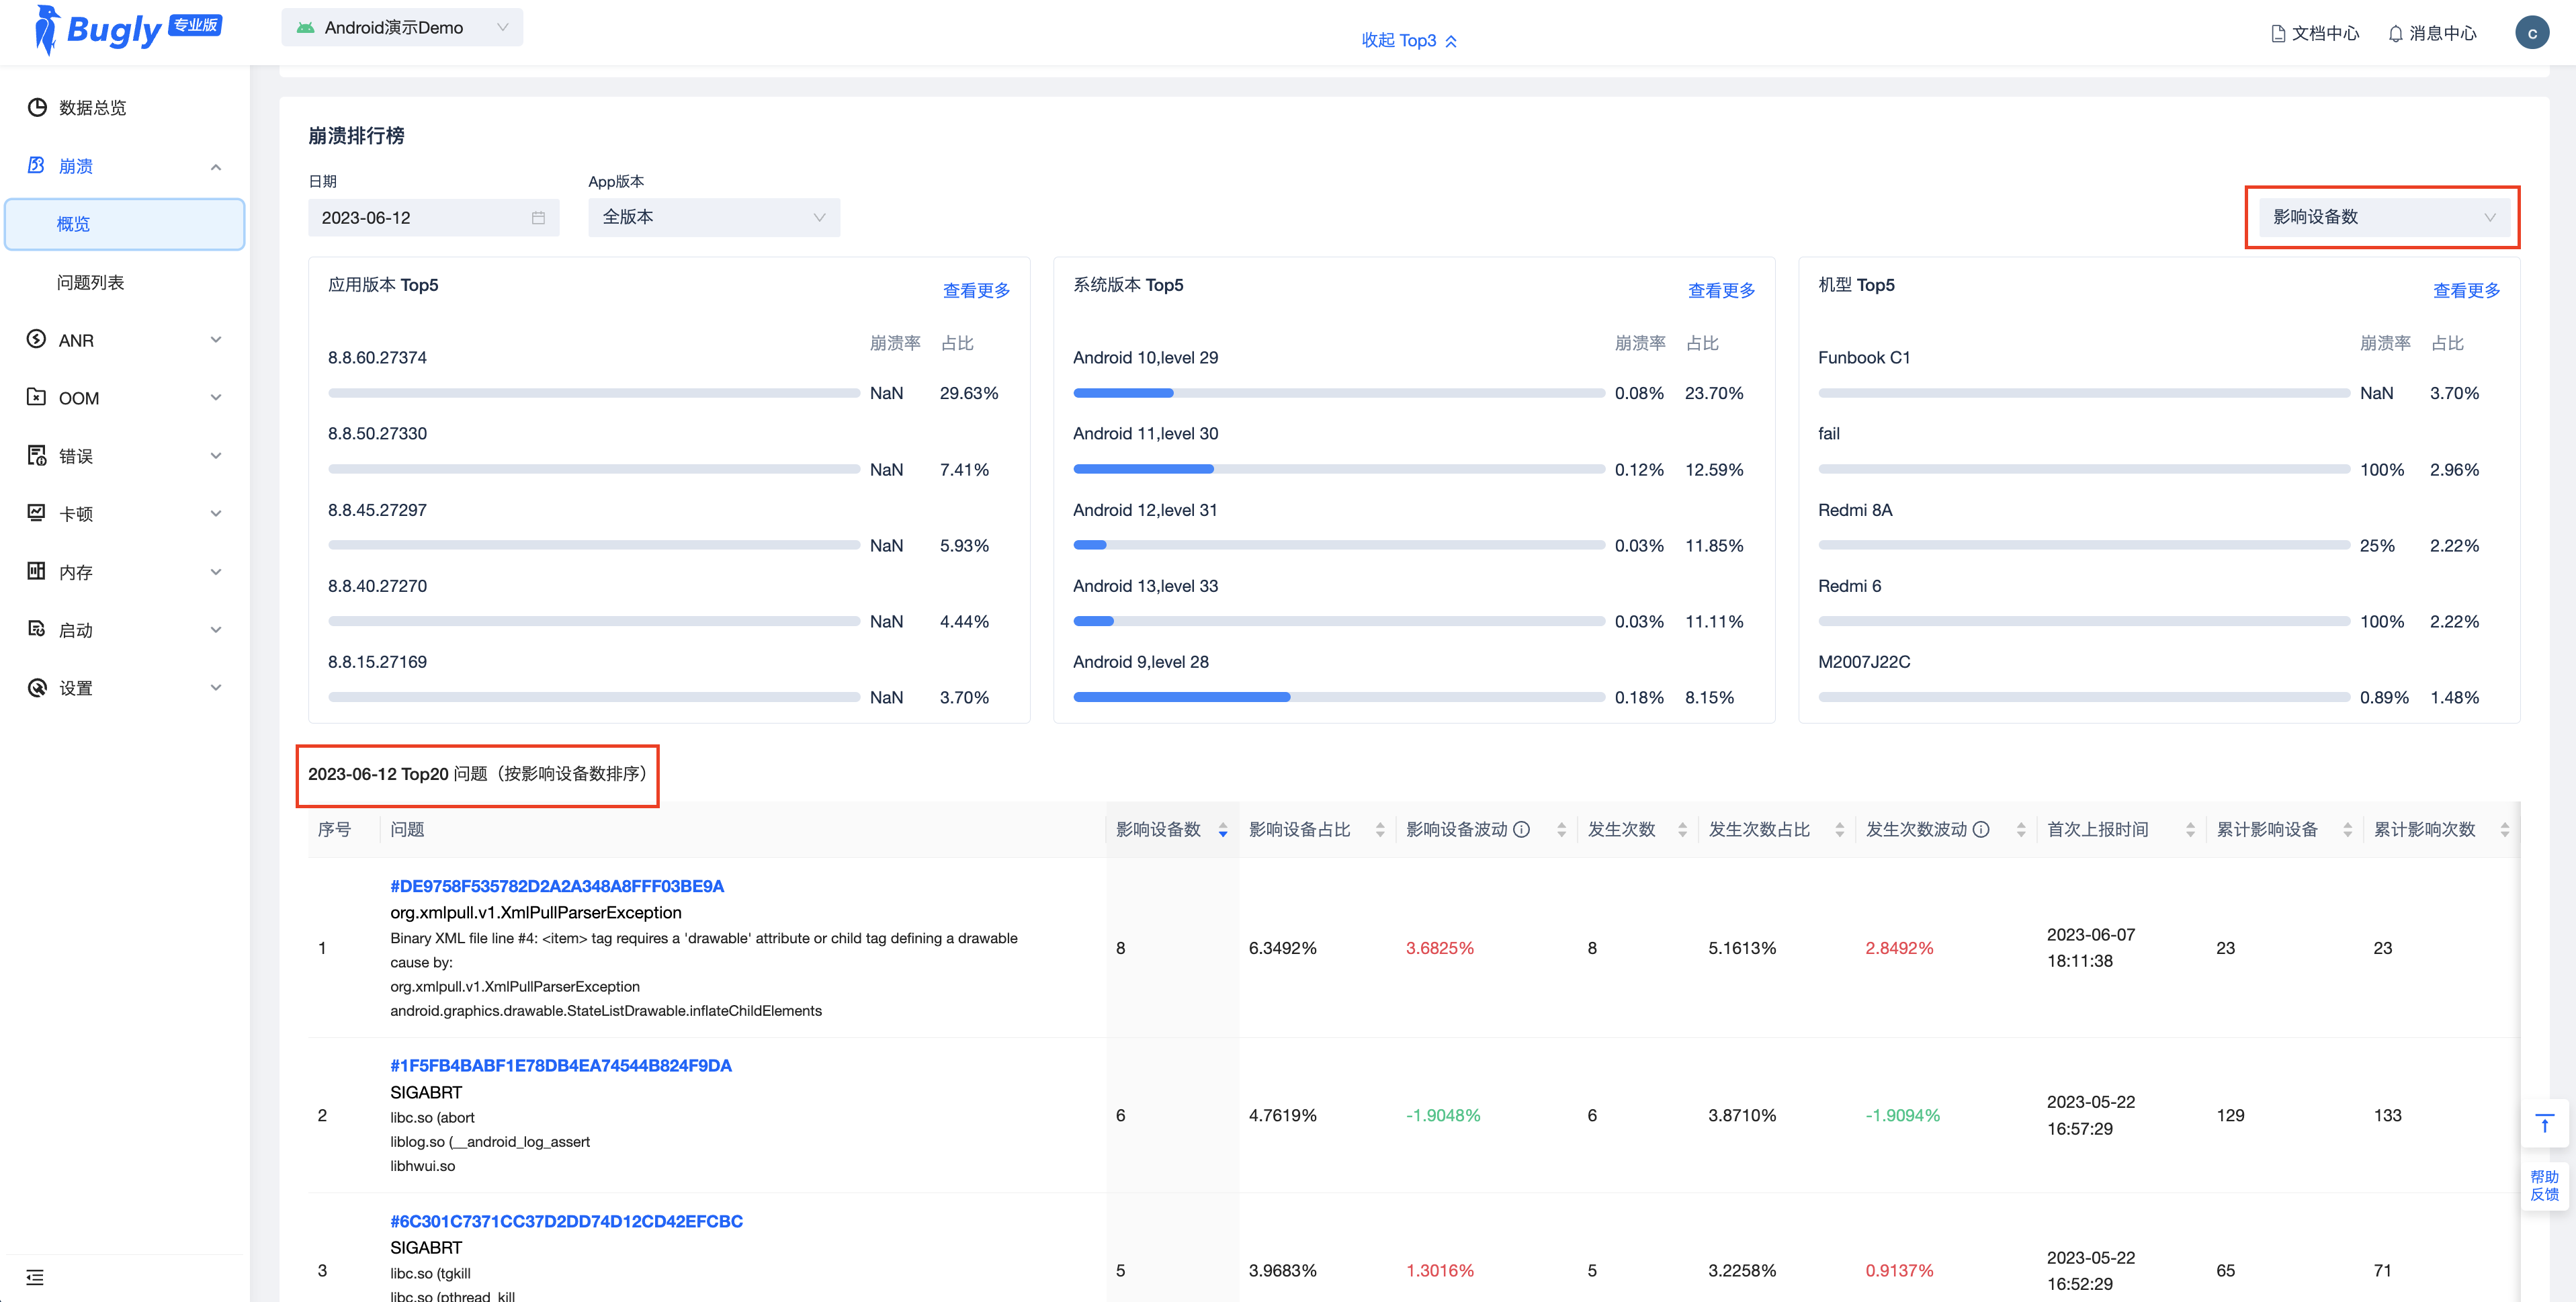The height and width of the screenshot is (1302, 2576).
Task: Click the 内存 memory icon in sidebar
Action: [37, 571]
